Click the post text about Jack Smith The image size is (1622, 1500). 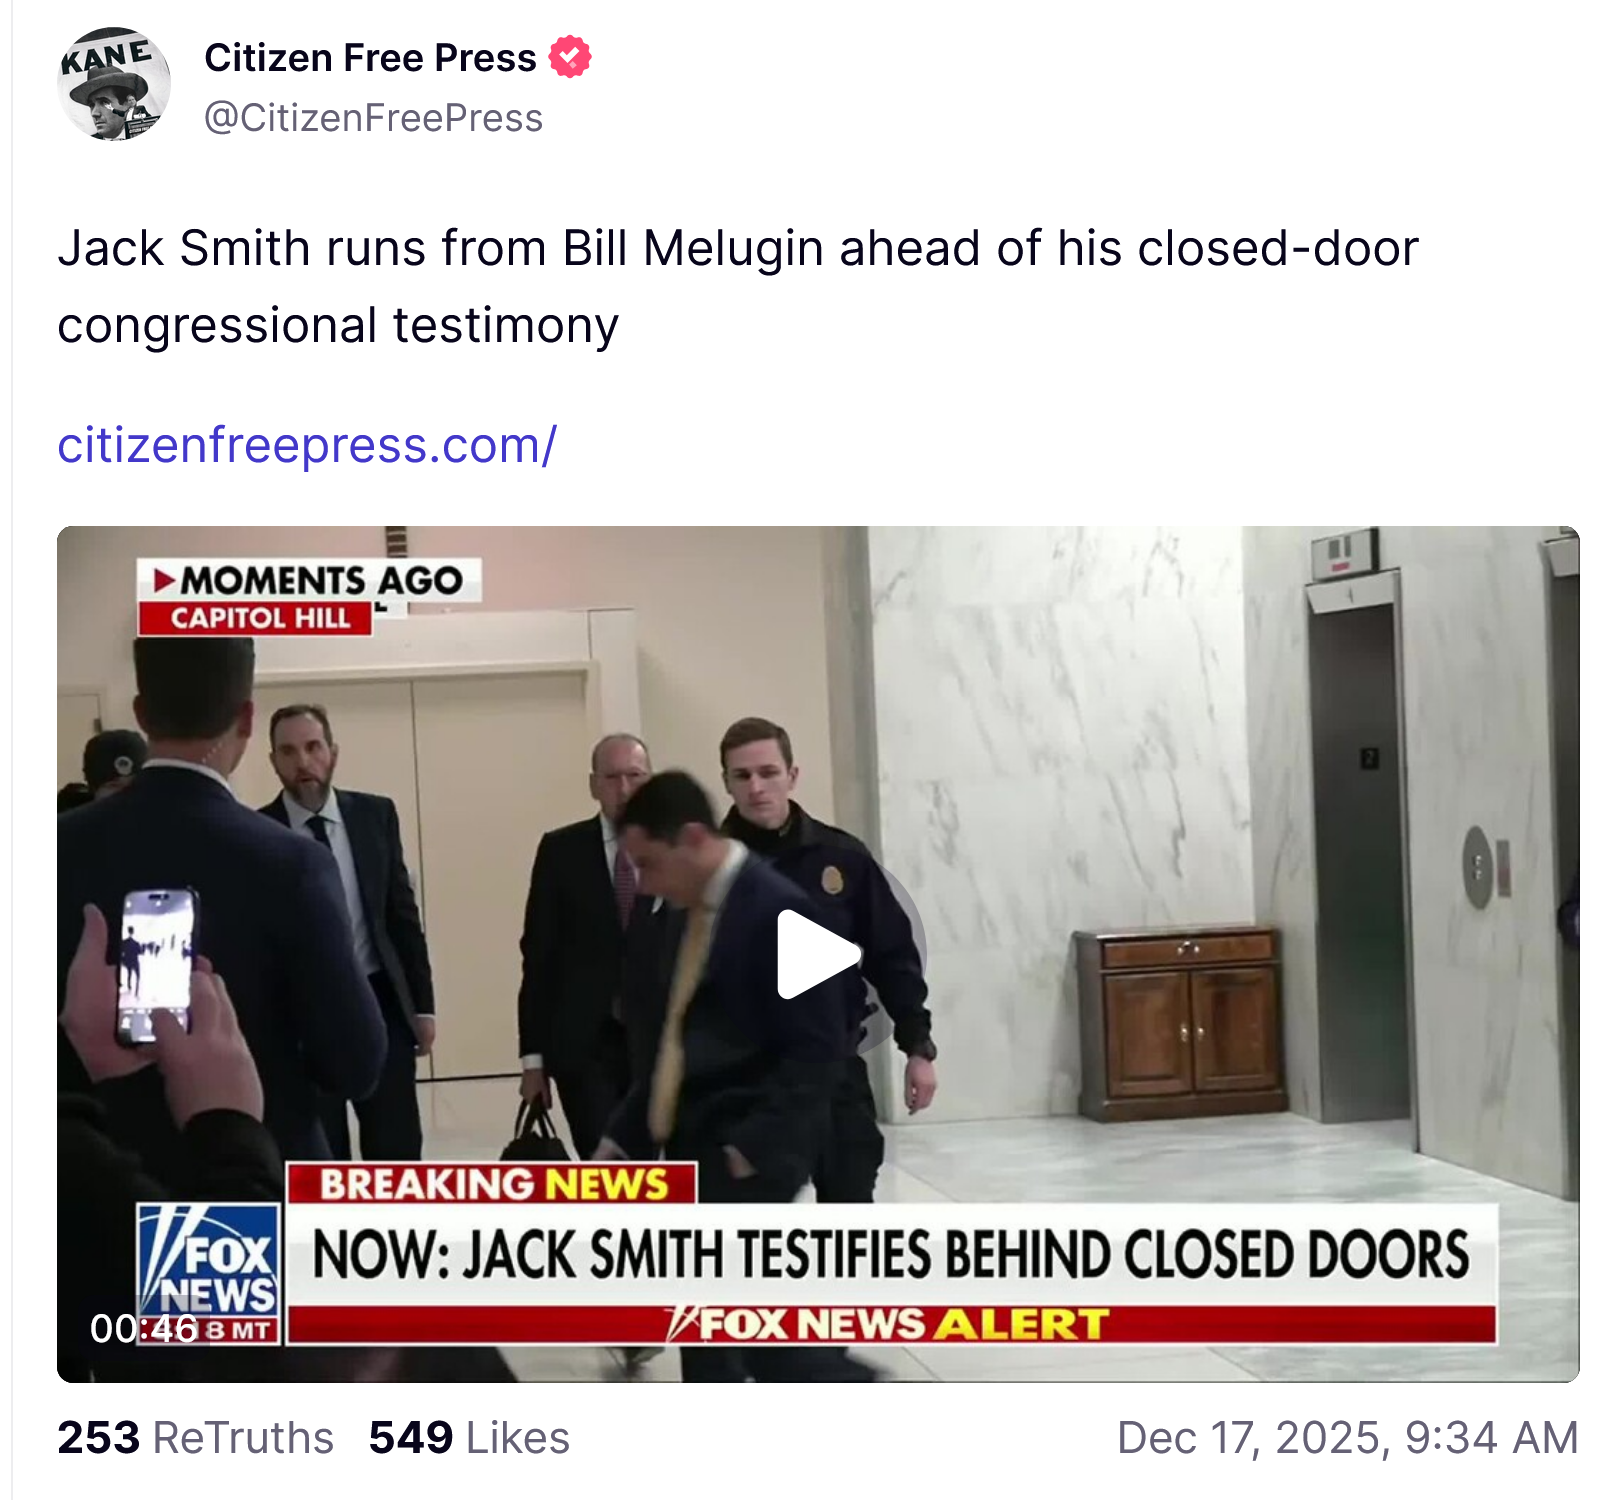click(x=737, y=287)
